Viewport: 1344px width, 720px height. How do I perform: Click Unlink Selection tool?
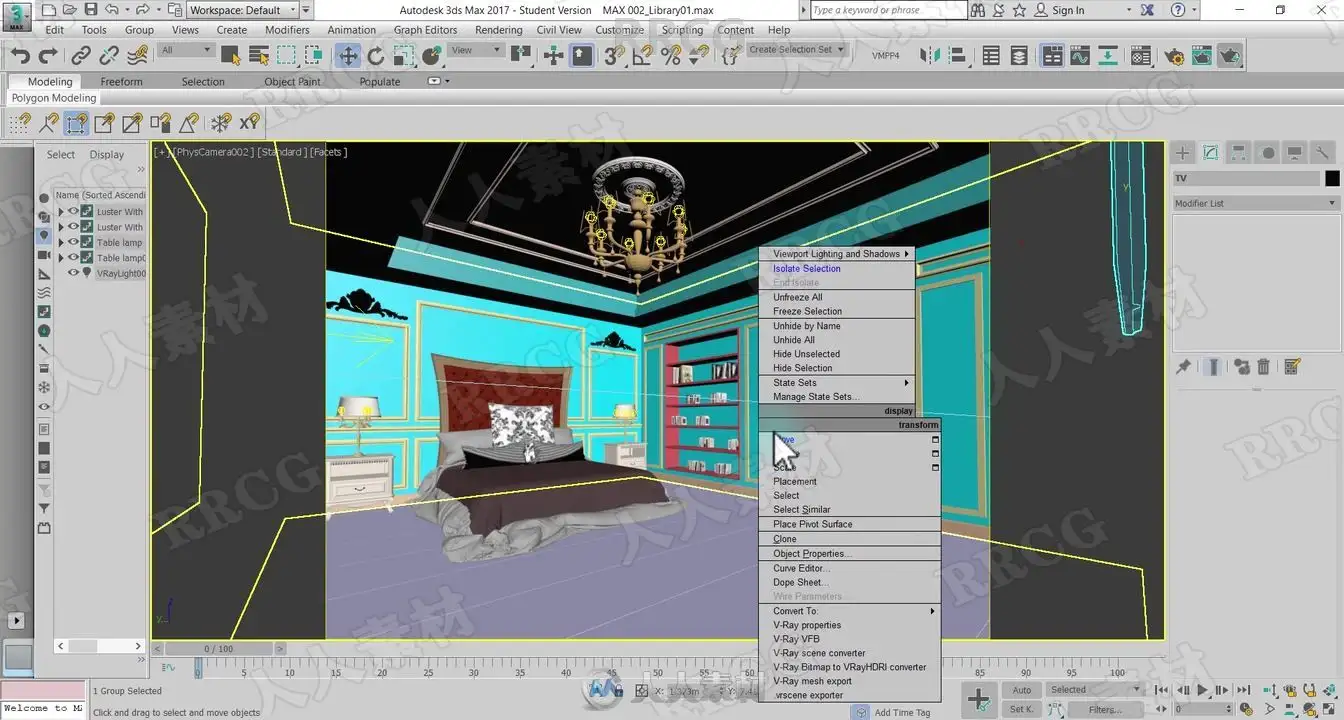(110, 56)
